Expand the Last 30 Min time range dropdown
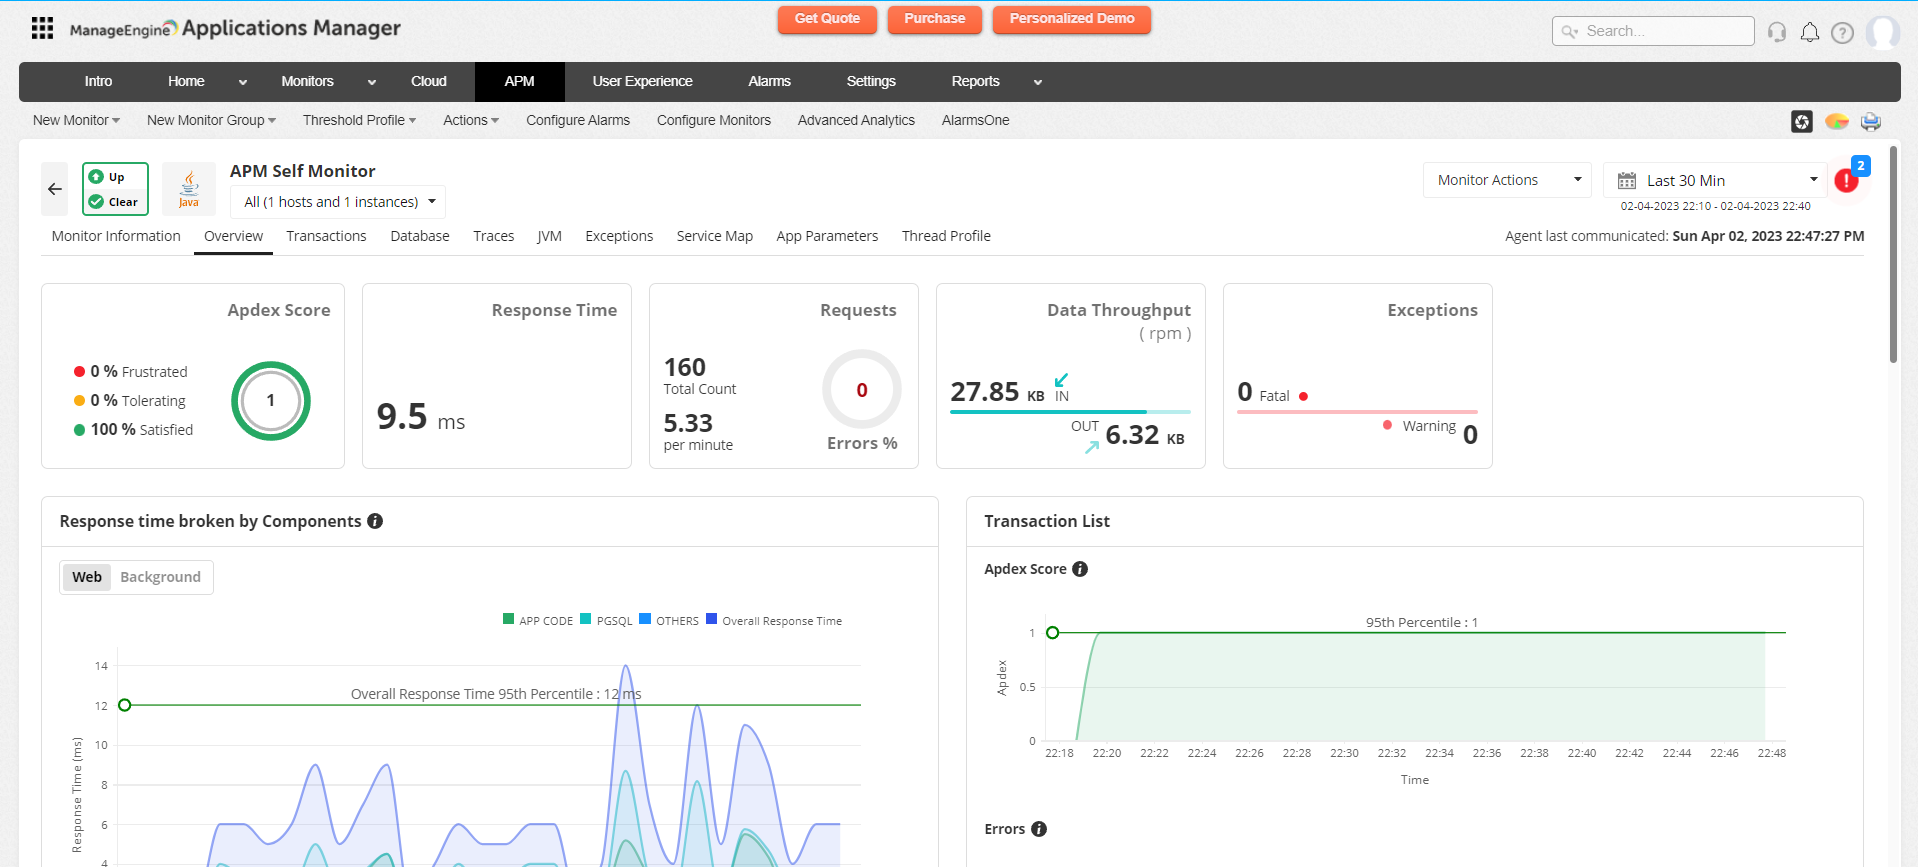Viewport: 1918px width, 867px height. tap(1714, 180)
